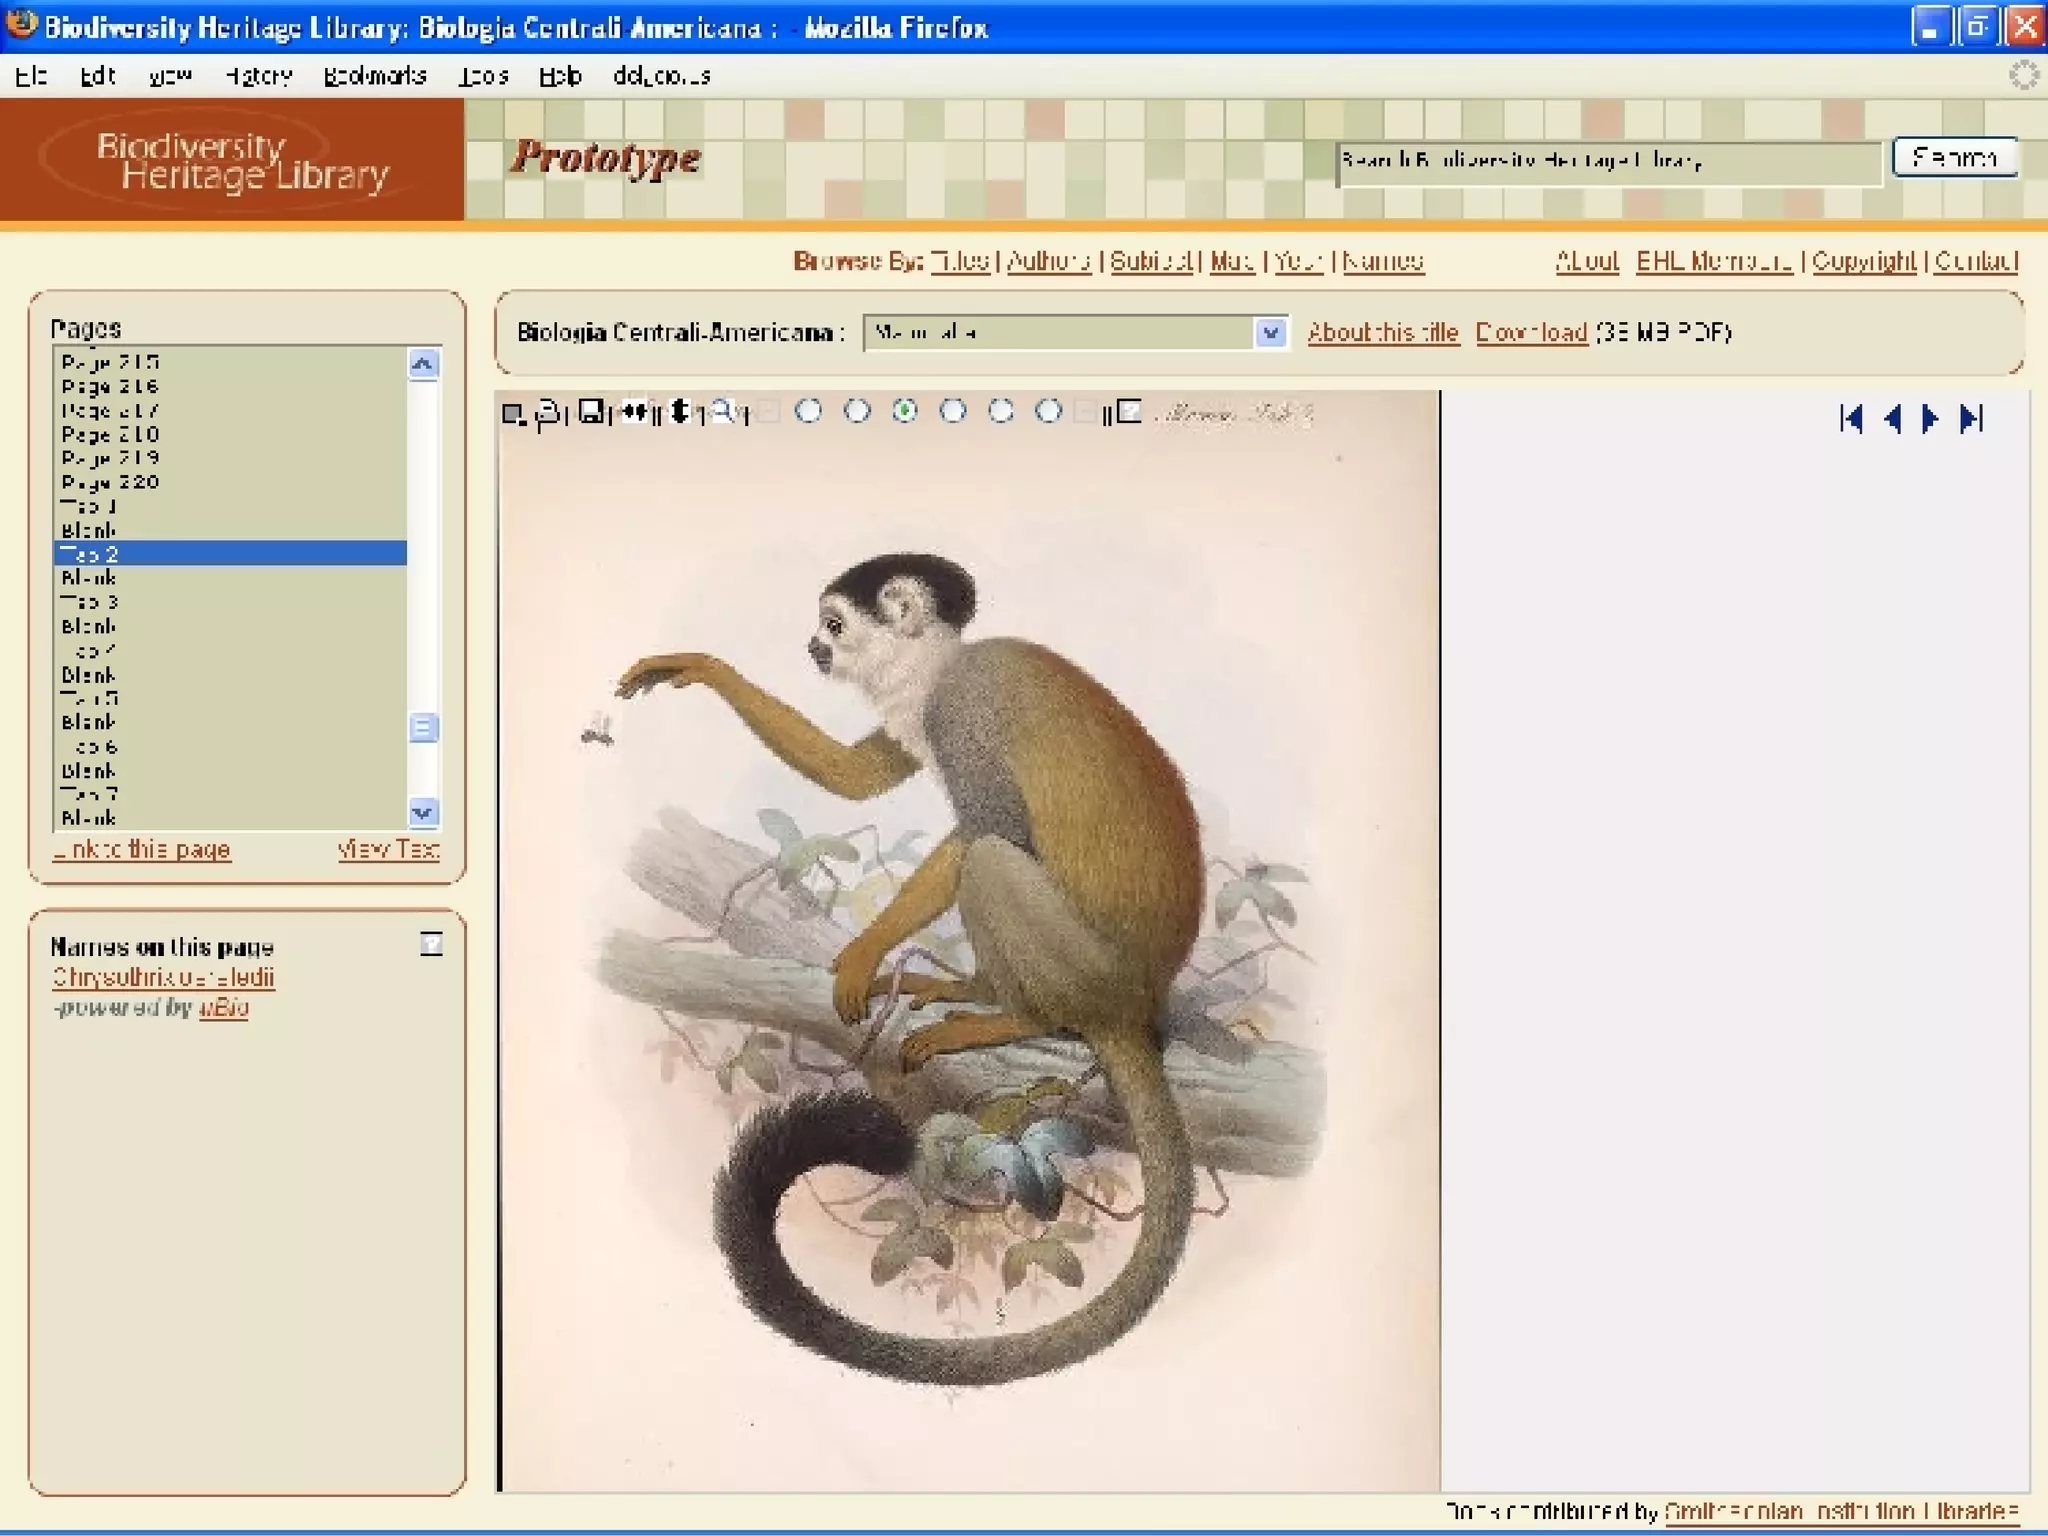
Task: Open the Biologia Centrali-Americana volume dropdown
Action: pyautogui.click(x=1270, y=333)
